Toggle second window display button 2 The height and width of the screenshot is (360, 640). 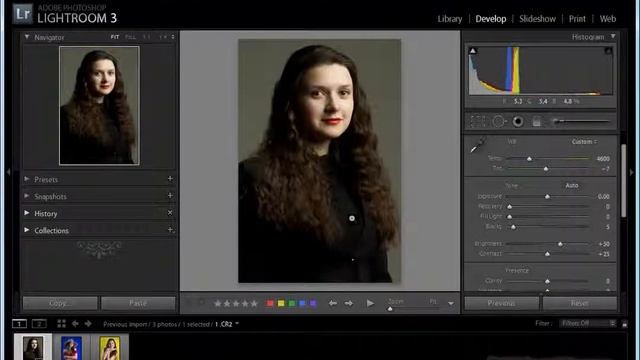click(x=39, y=324)
